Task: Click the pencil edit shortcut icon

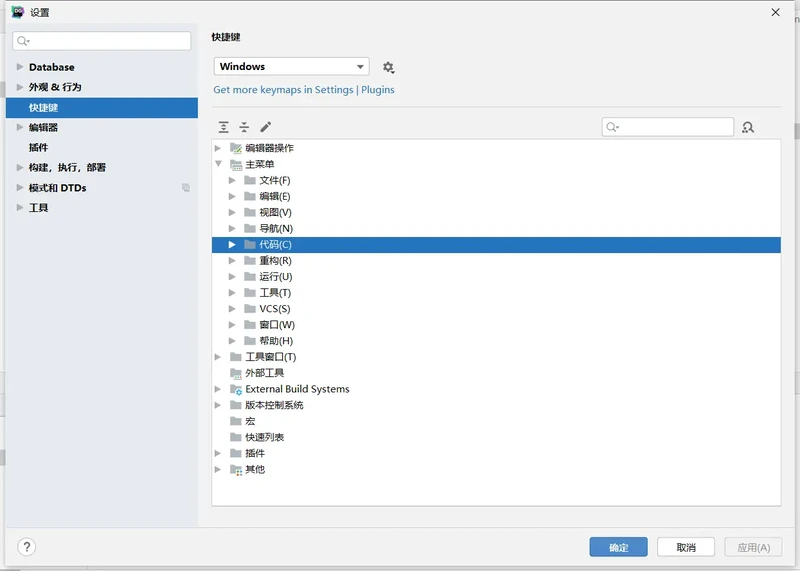Action: [x=266, y=127]
